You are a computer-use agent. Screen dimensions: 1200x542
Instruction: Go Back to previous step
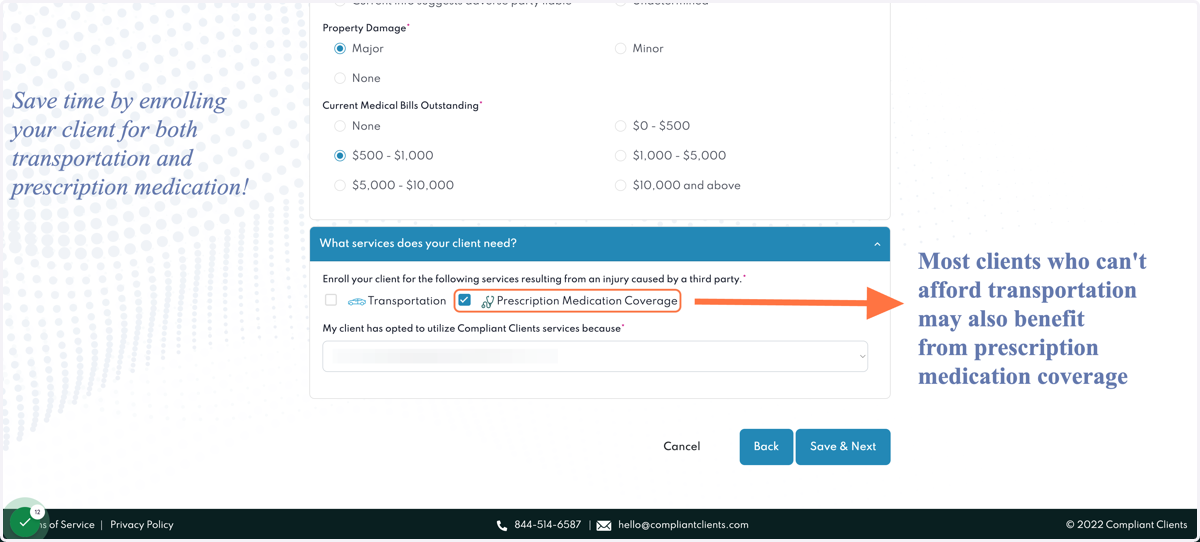[x=766, y=447]
